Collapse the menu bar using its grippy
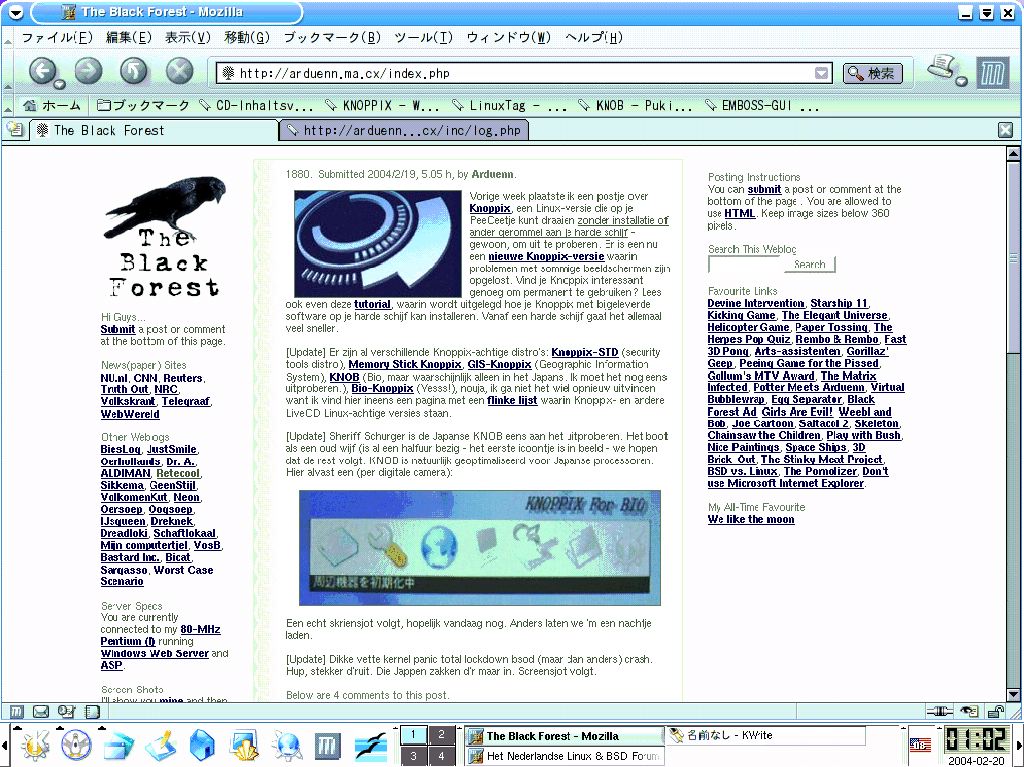Screen dimensions: 1024x767 [x=7, y=37]
